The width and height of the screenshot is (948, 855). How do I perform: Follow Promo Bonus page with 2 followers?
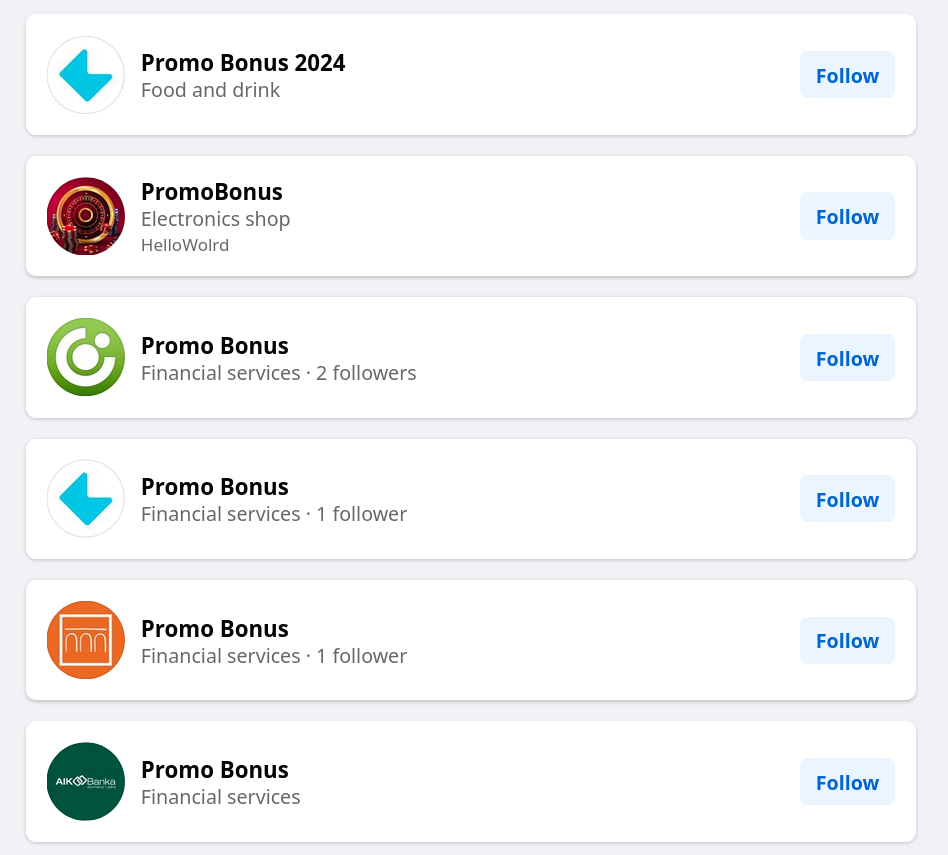[847, 358]
